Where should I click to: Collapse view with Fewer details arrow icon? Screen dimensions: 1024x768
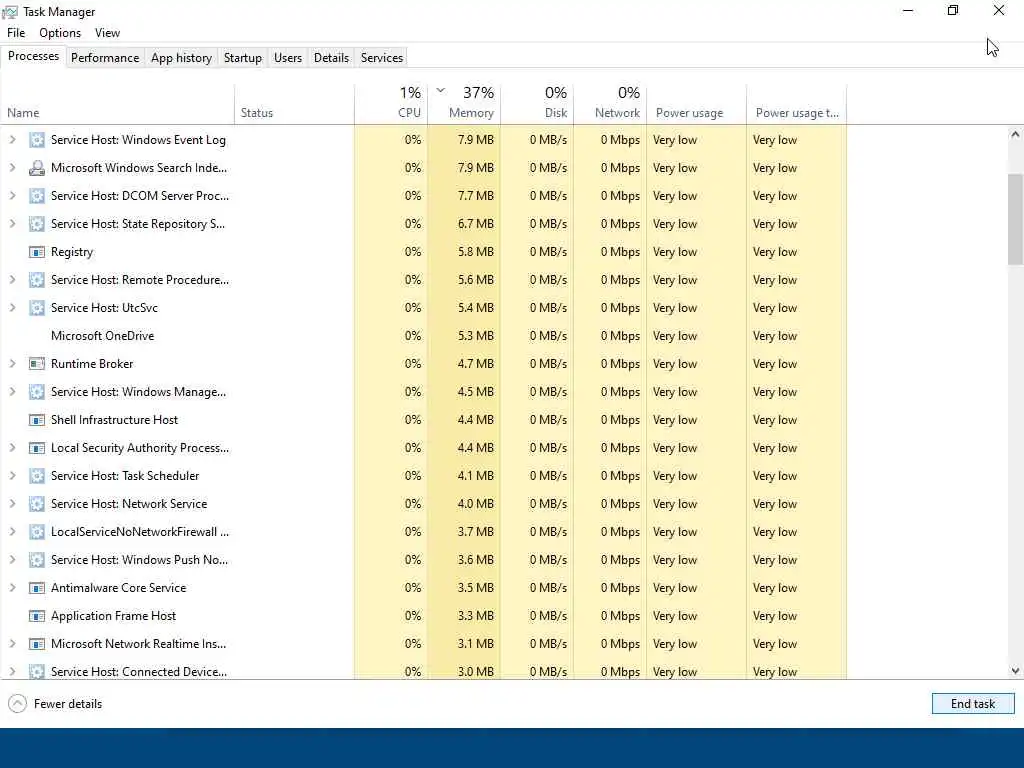(x=18, y=703)
